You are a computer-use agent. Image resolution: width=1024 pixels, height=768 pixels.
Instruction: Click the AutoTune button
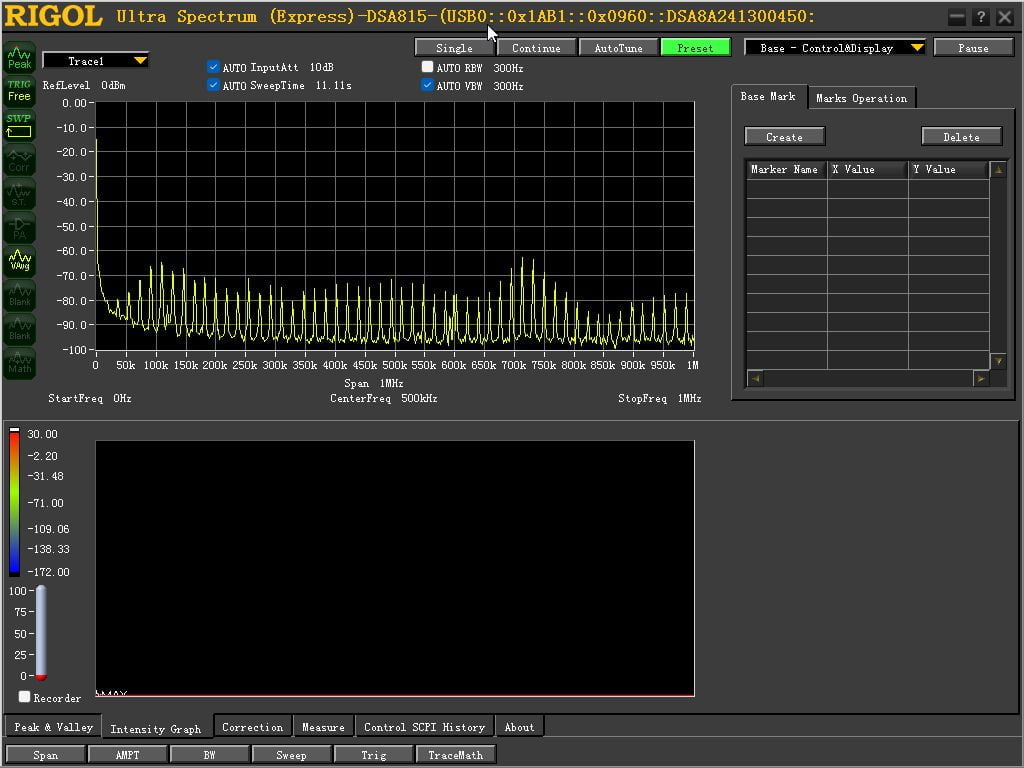click(618, 48)
